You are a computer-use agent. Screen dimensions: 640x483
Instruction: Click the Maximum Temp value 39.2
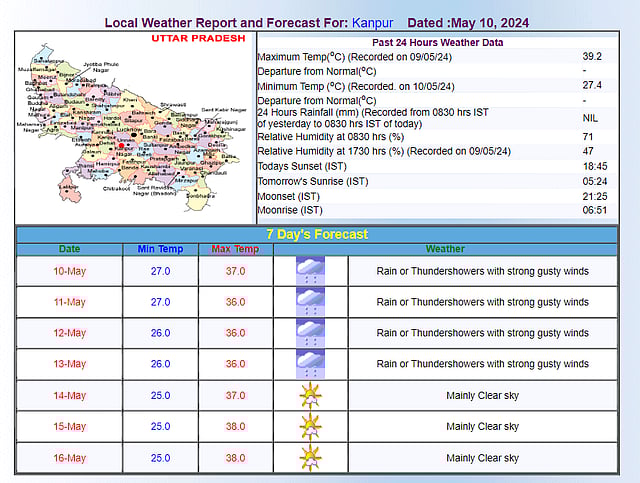click(594, 57)
